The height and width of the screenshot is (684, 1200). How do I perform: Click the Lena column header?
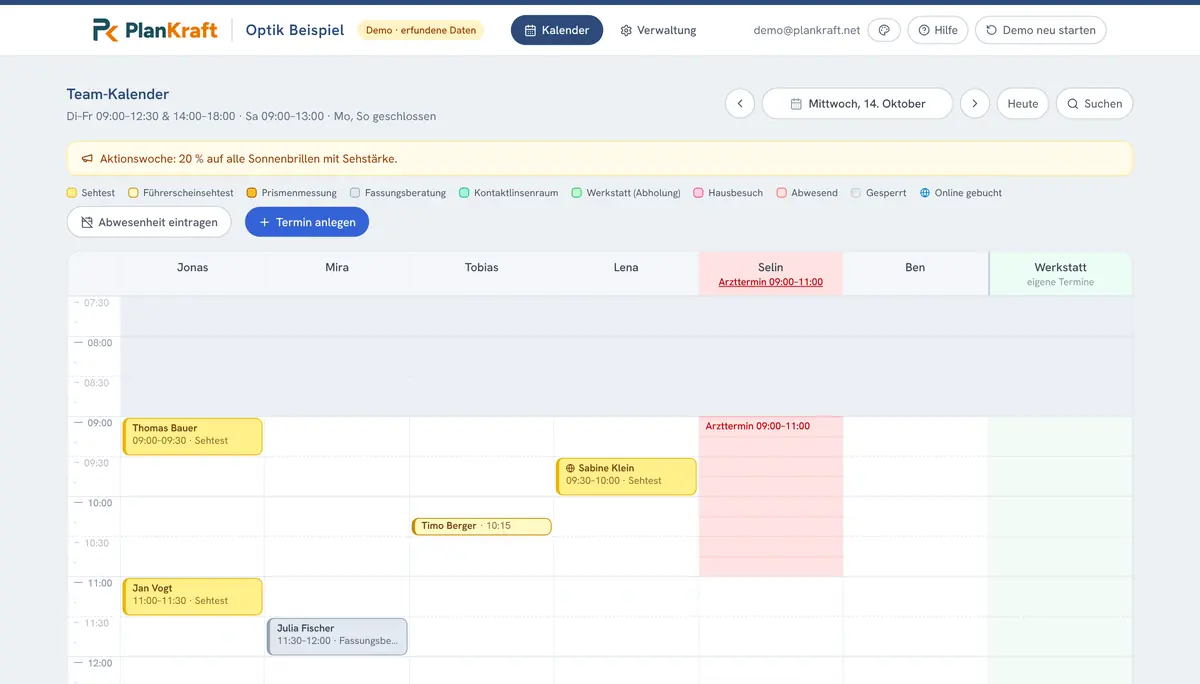pos(625,267)
